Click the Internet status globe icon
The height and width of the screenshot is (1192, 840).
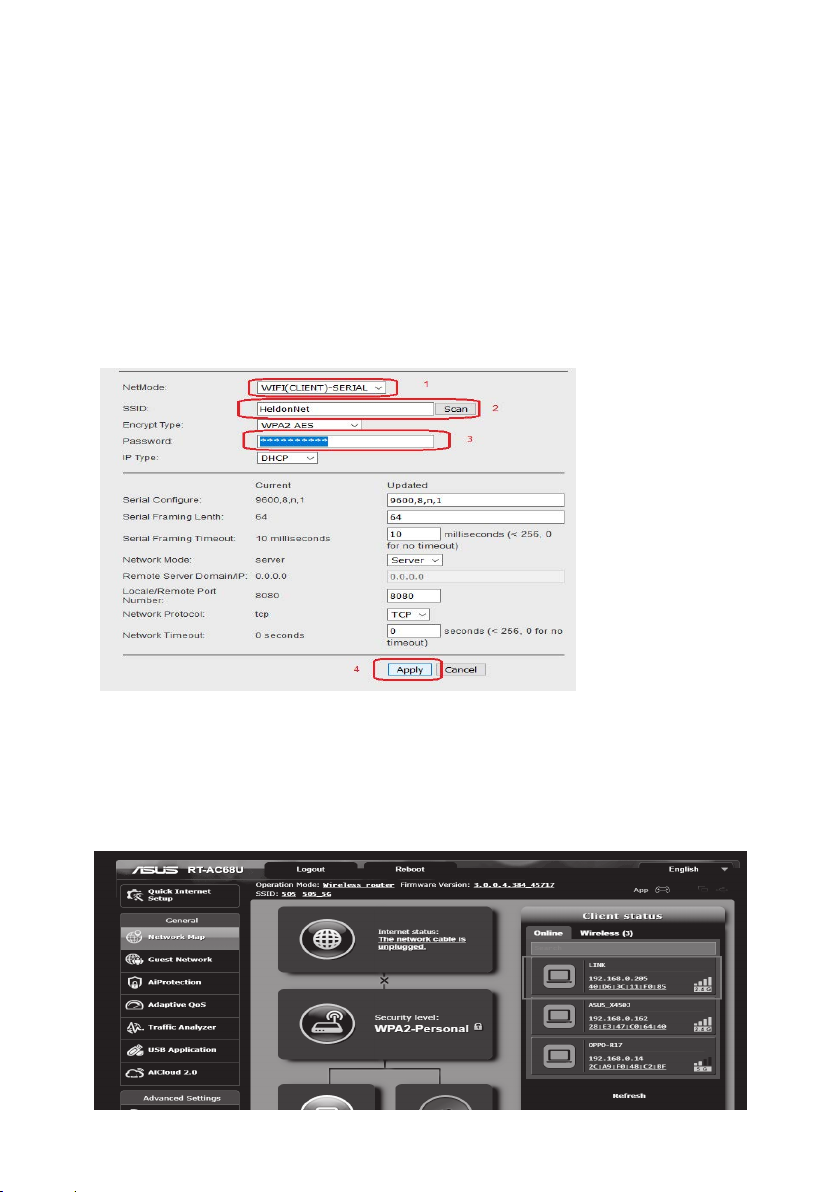[x=327, y=939]
